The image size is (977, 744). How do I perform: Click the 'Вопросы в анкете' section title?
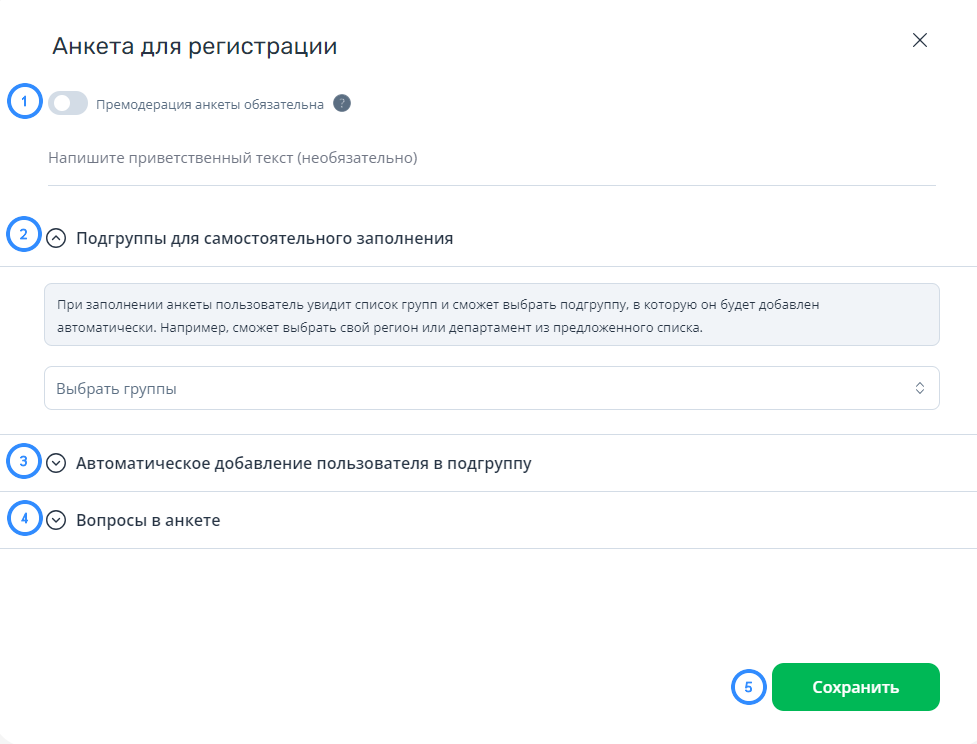point(148,520)
